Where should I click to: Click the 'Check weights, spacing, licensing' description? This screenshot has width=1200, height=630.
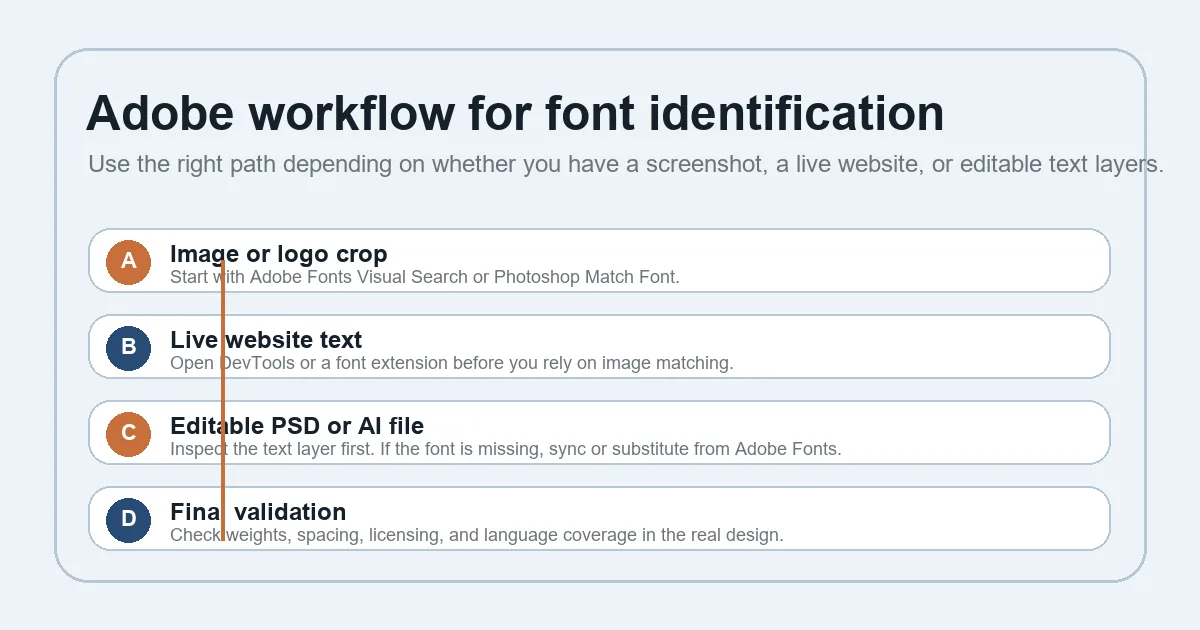477,535
